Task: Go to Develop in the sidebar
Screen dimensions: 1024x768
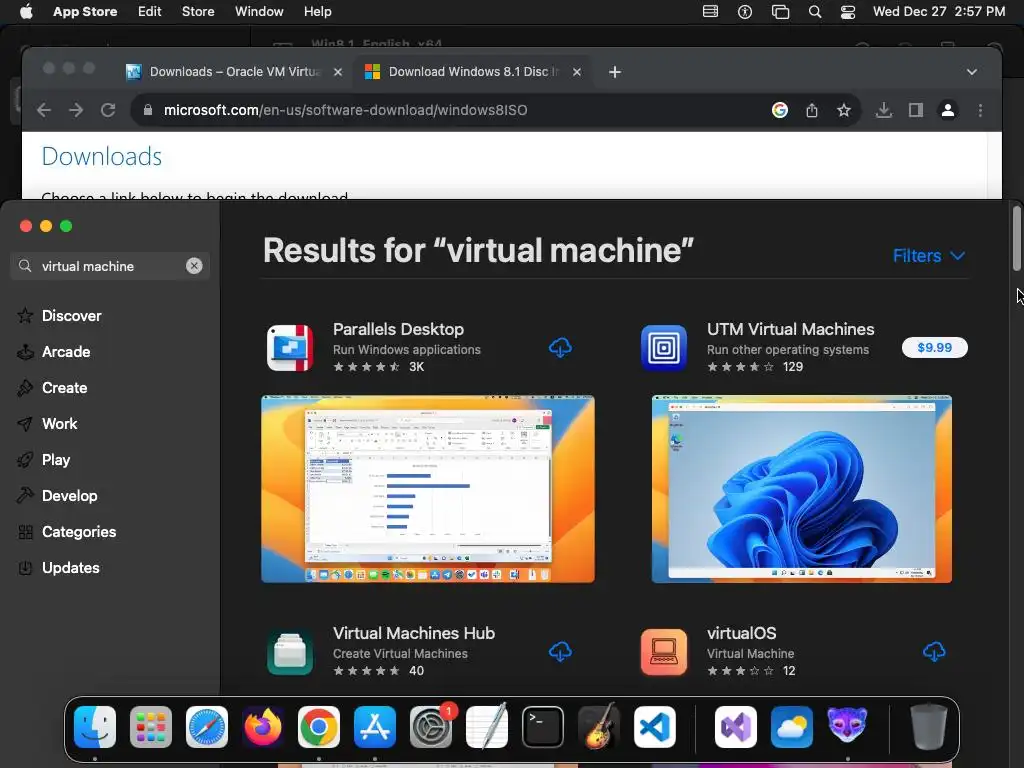Action: pyautogui.click(x=69, y=496)
